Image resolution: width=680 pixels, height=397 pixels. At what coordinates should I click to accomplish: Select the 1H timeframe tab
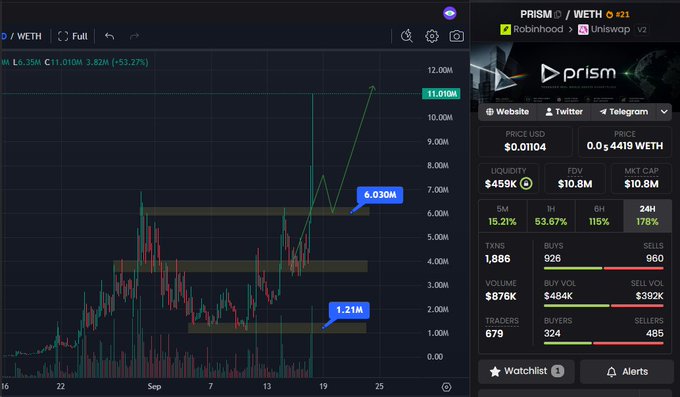551,216
